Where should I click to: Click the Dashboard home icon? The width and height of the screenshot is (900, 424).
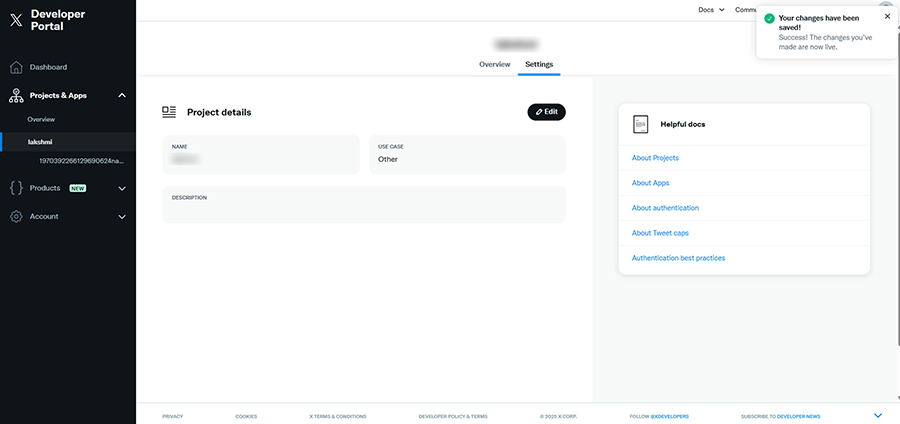click(17, 67)
